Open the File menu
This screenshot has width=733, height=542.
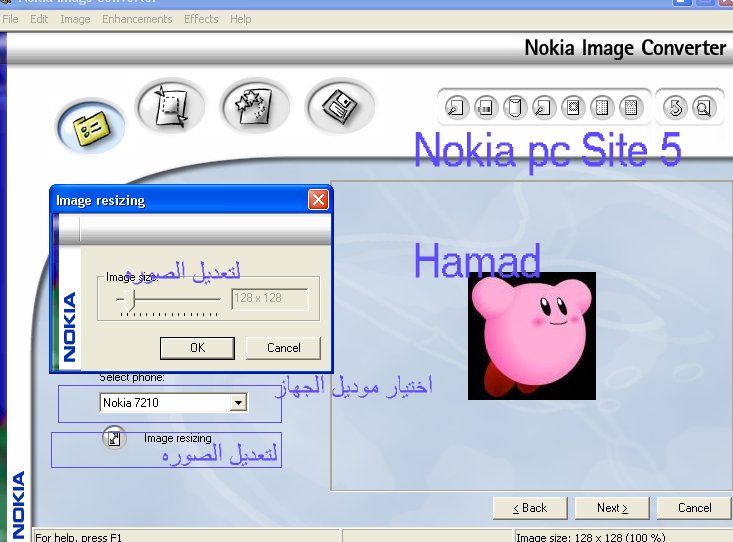click(x=10, y=19)
